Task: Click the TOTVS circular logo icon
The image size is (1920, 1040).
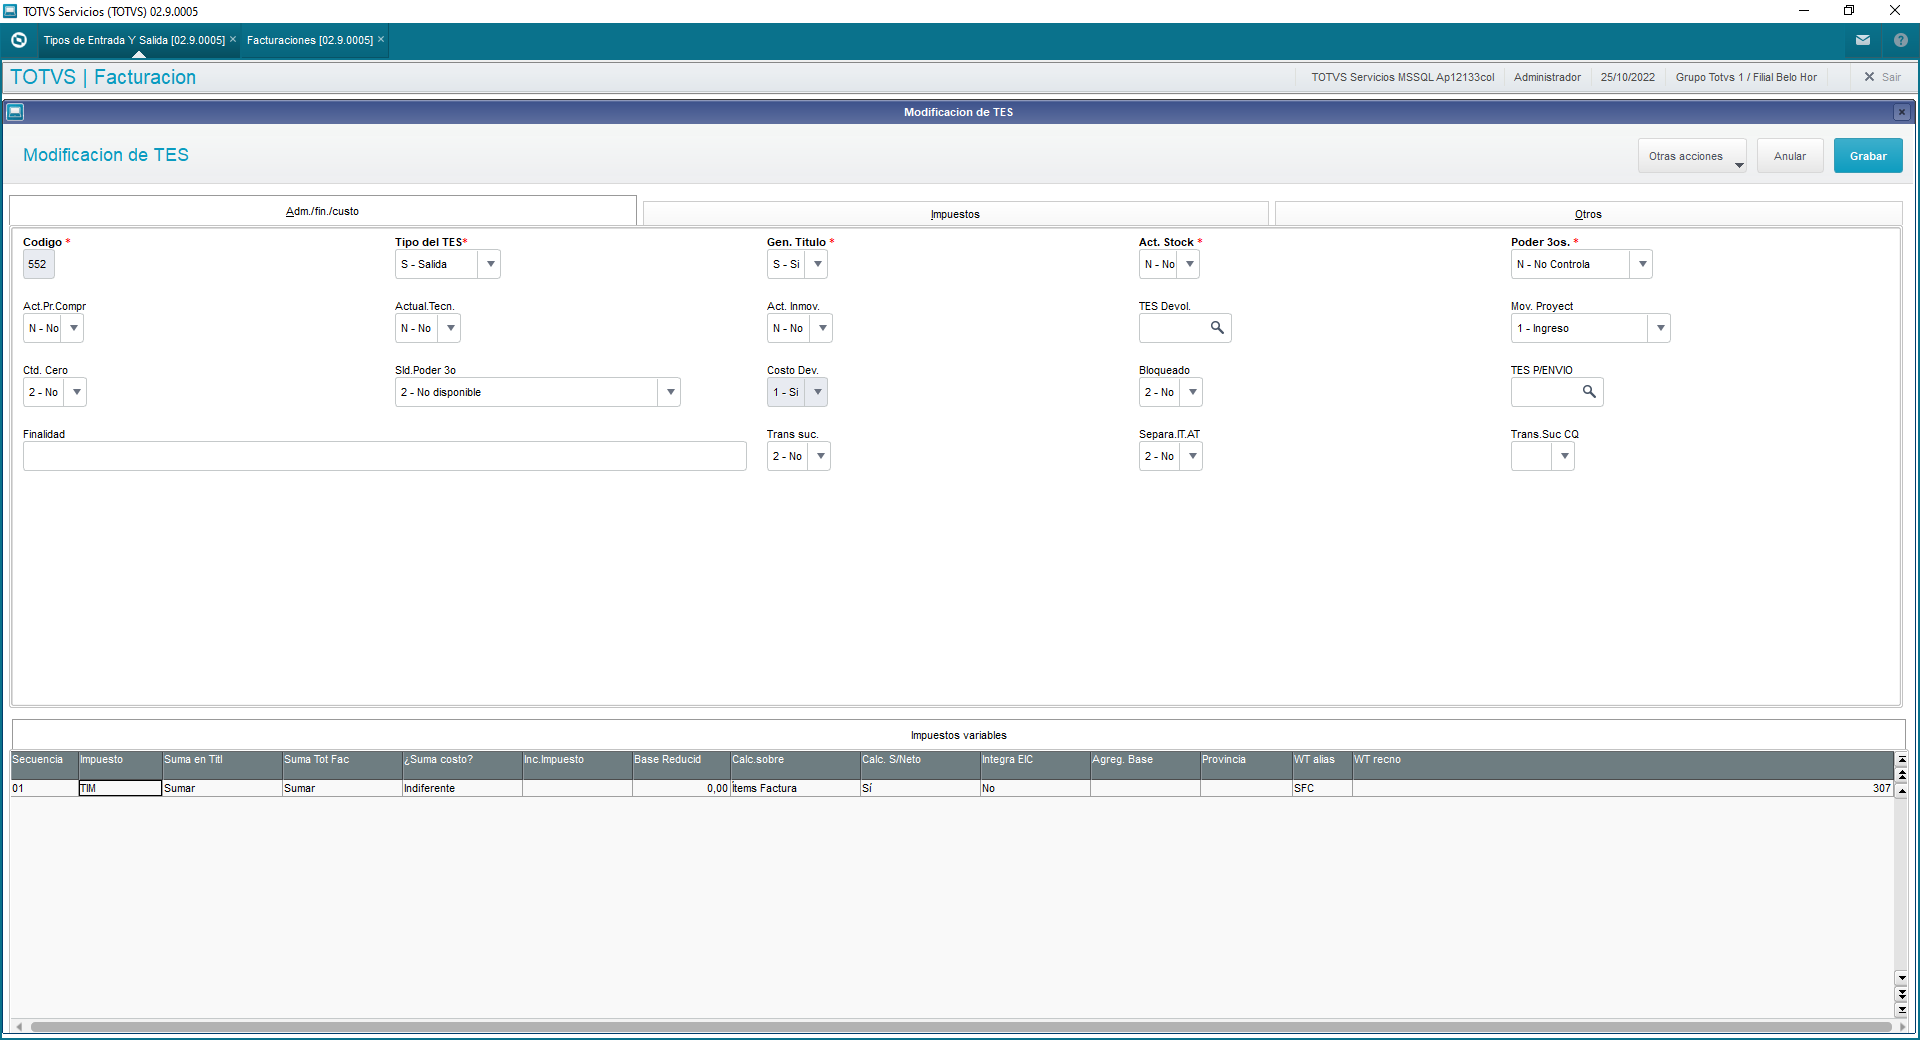Action: pos(18,40)
